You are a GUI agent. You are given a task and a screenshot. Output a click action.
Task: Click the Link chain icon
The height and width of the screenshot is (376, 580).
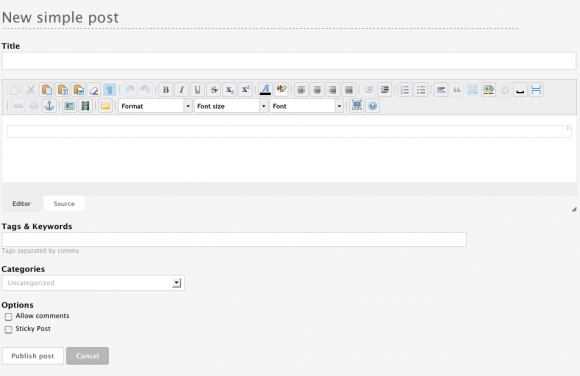[17, 106]
